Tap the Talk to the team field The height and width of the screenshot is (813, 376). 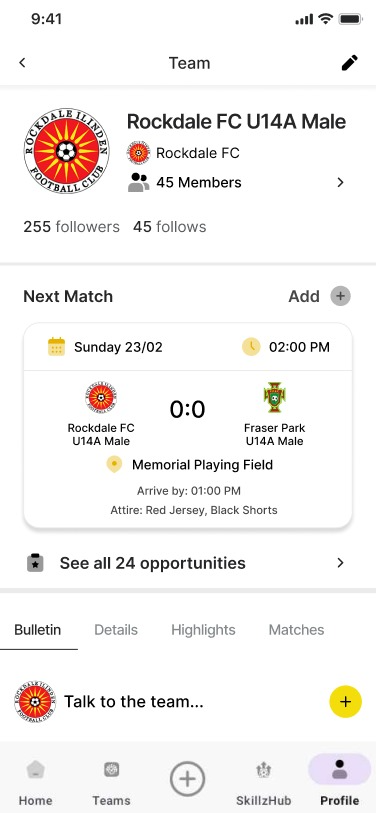pyautogui.click(x=134, y=702)
